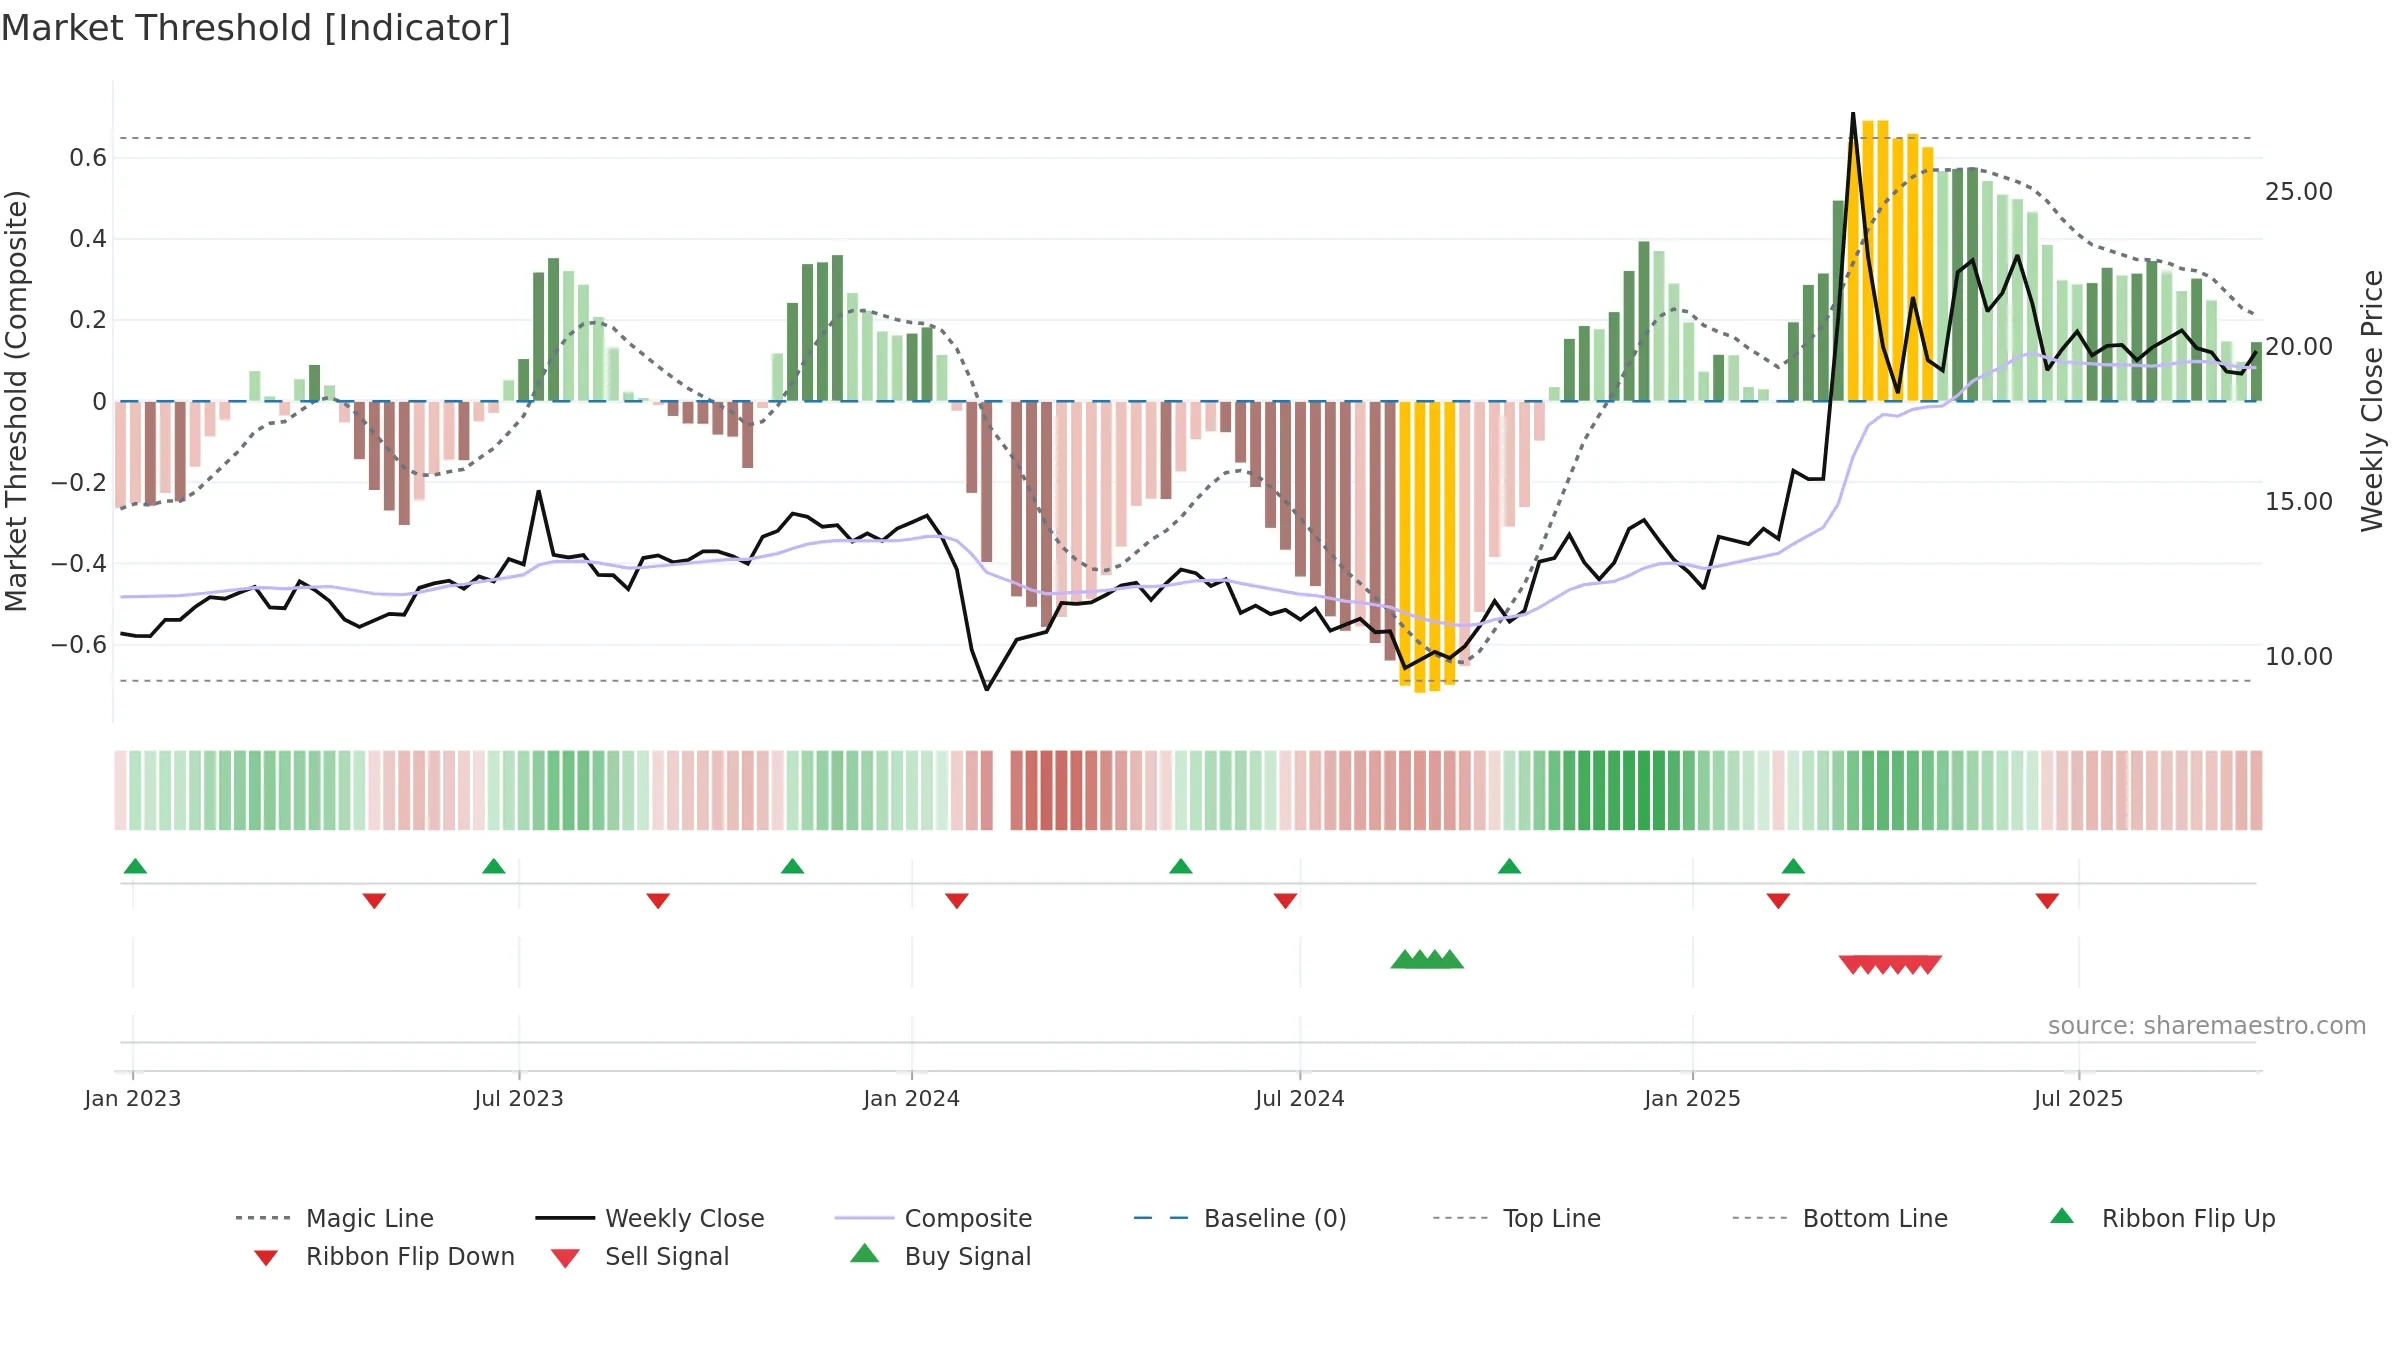Click the Composite lavender line sample
2400x1350 pixels.
pyautogui.click(x=864, y=1218)
